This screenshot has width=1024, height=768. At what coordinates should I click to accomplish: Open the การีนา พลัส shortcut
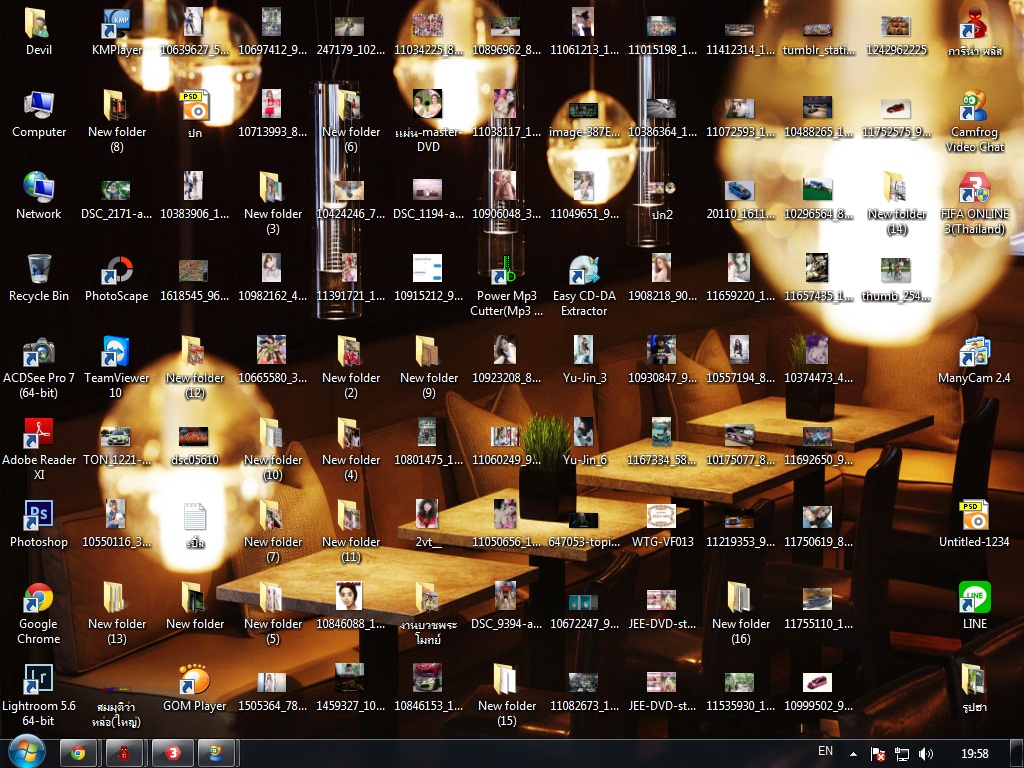pyautogui.click(x=974, y=31)
